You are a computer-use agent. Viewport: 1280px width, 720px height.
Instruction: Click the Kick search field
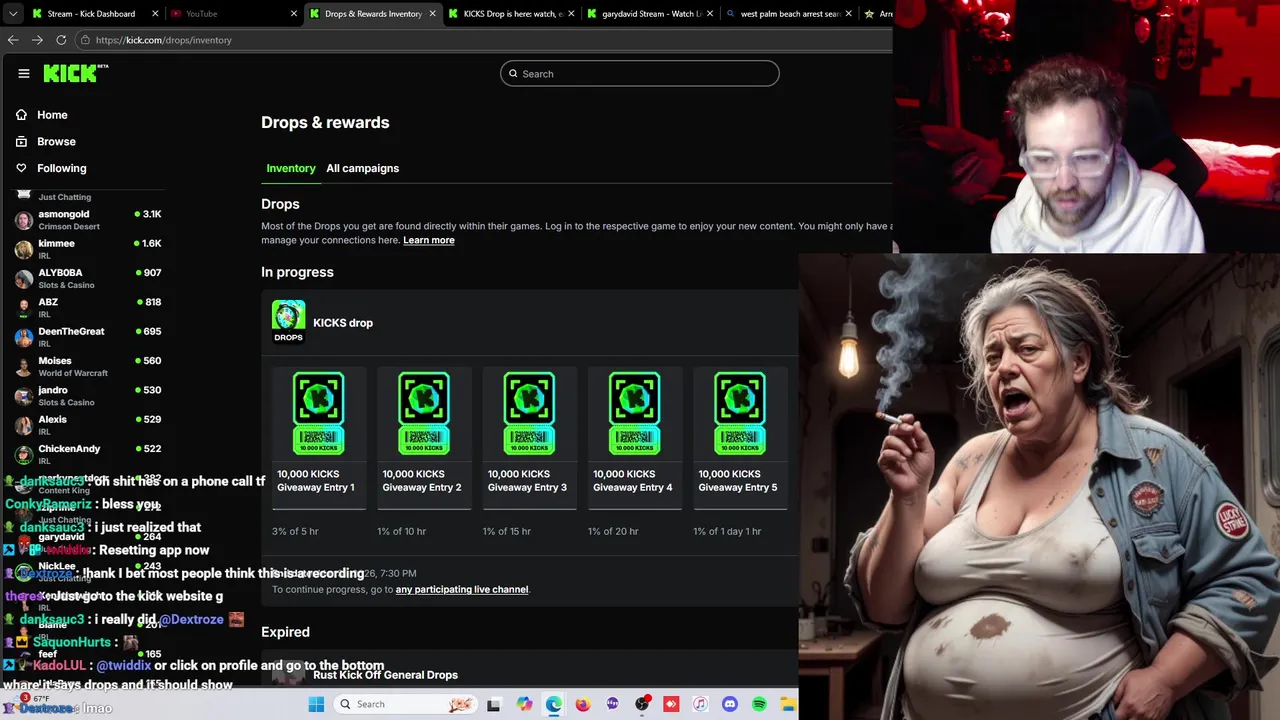point(640,74)
